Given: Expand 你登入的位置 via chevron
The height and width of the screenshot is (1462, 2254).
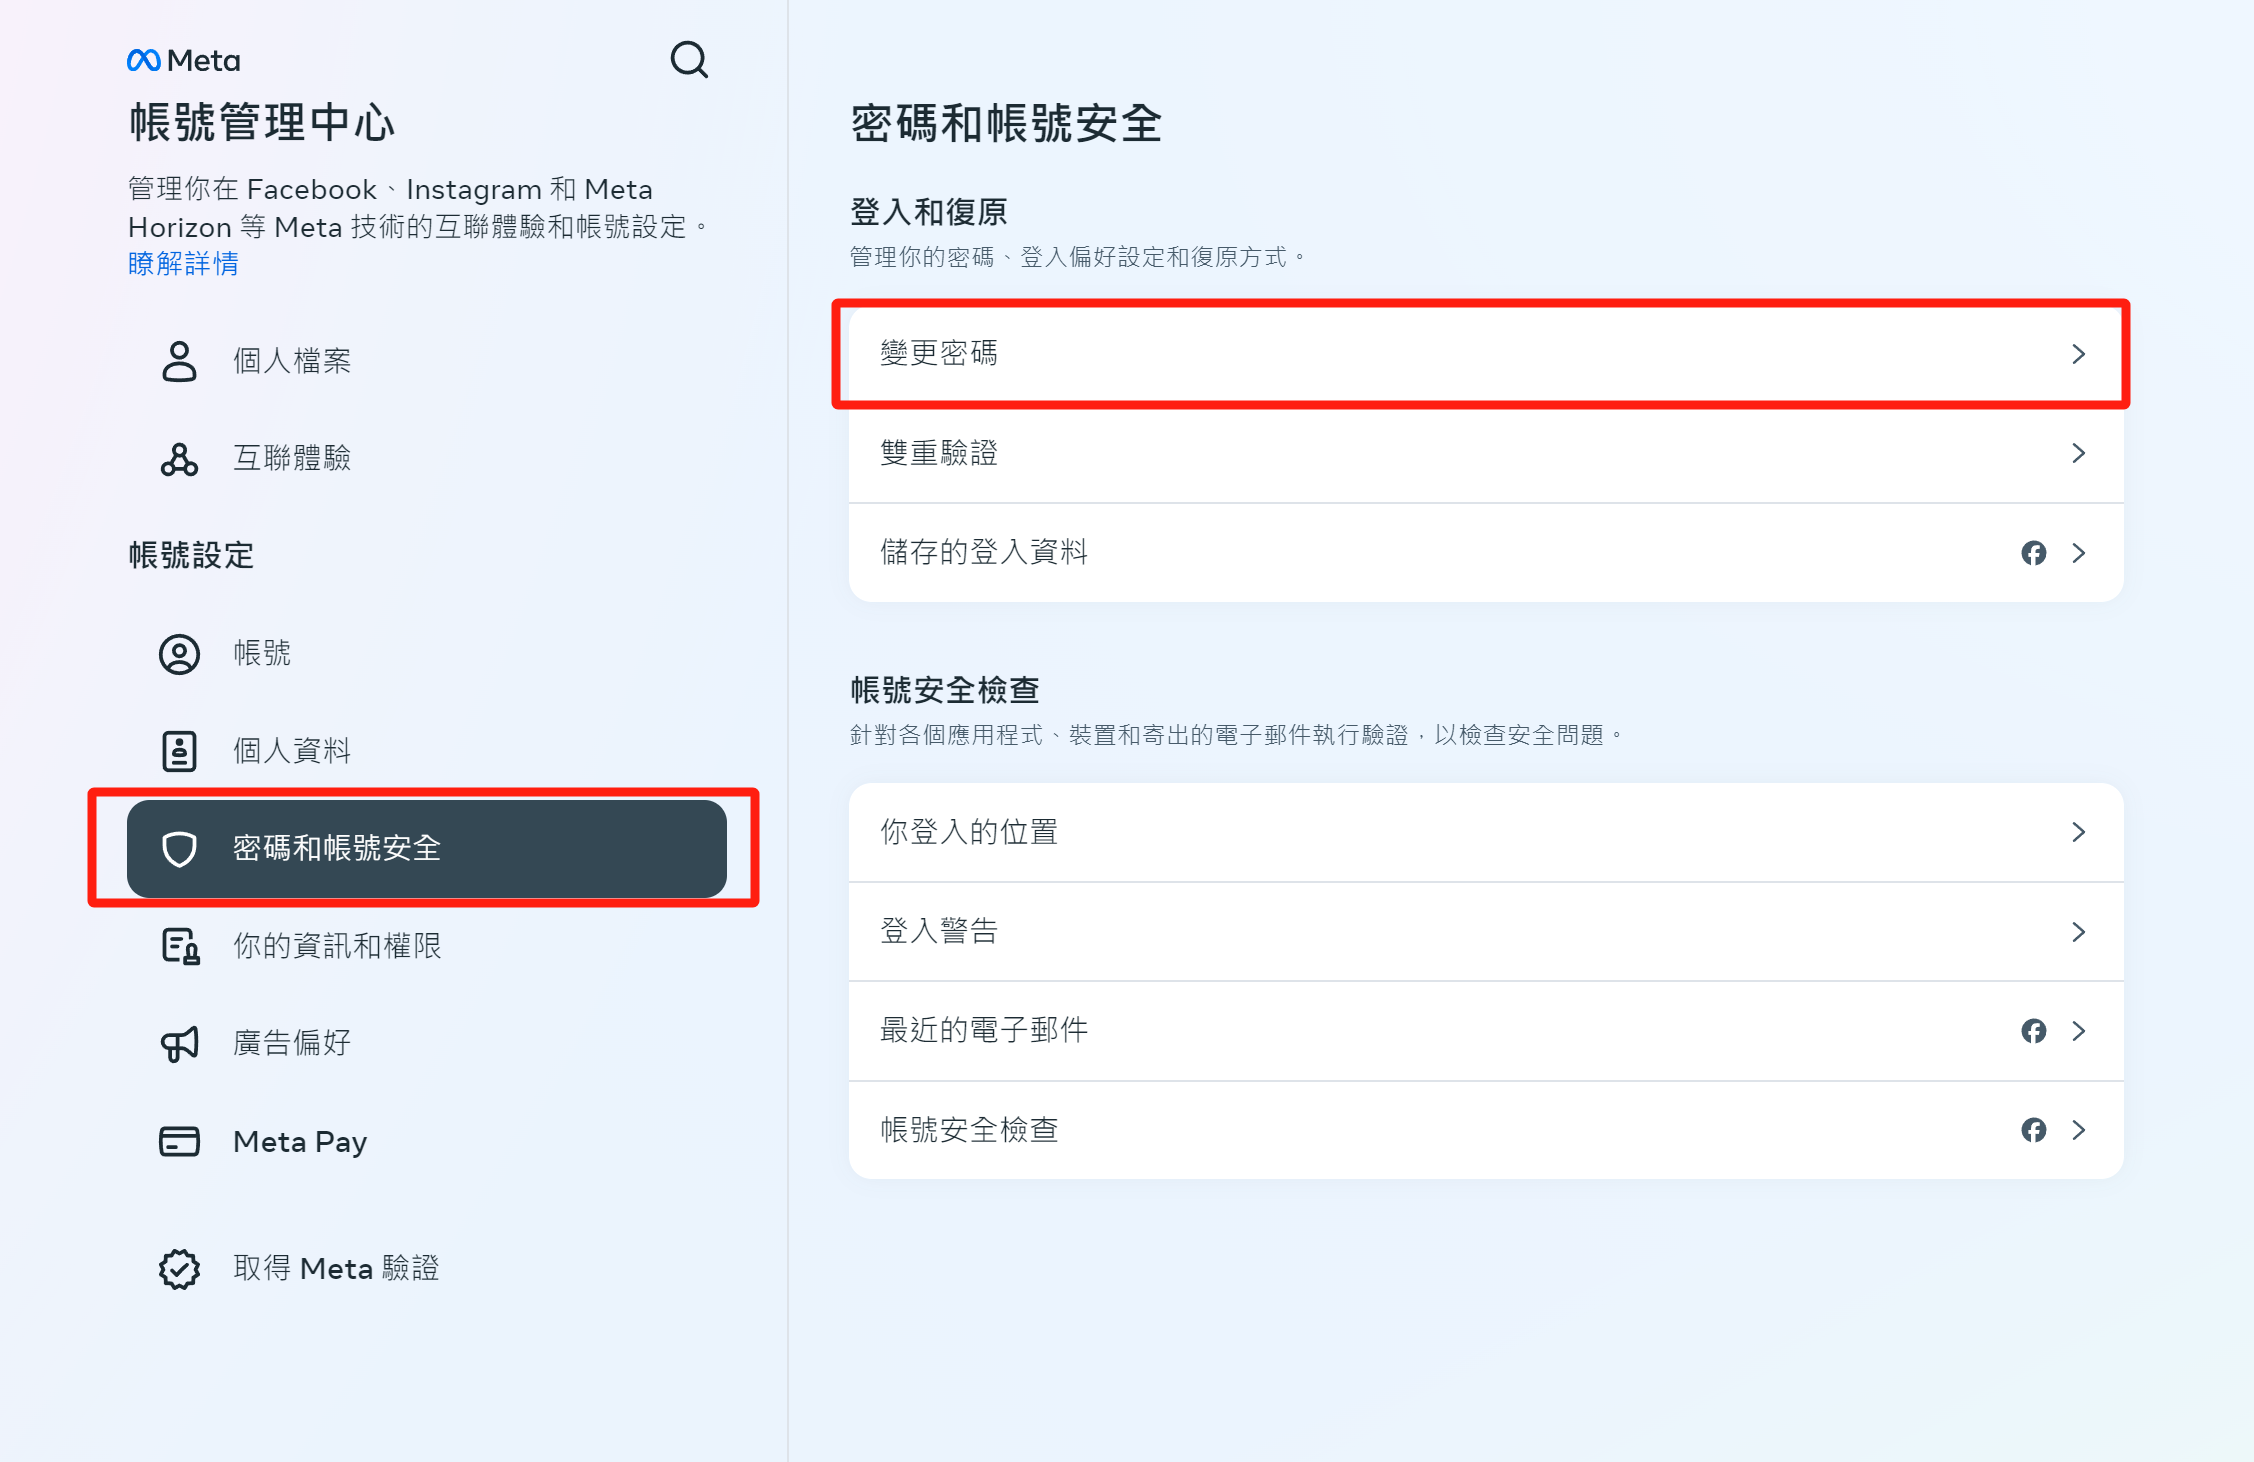Looking at the screenshot, I should [x=2078, y=832].
